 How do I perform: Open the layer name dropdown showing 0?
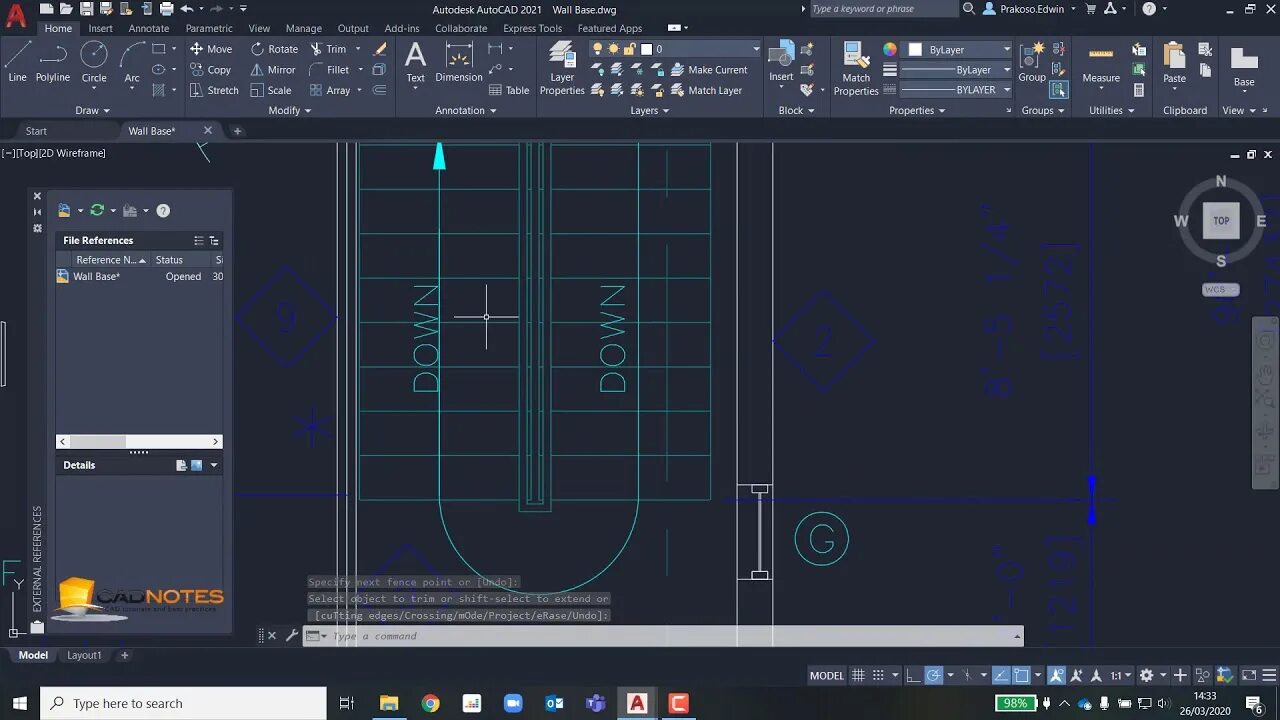676,49
